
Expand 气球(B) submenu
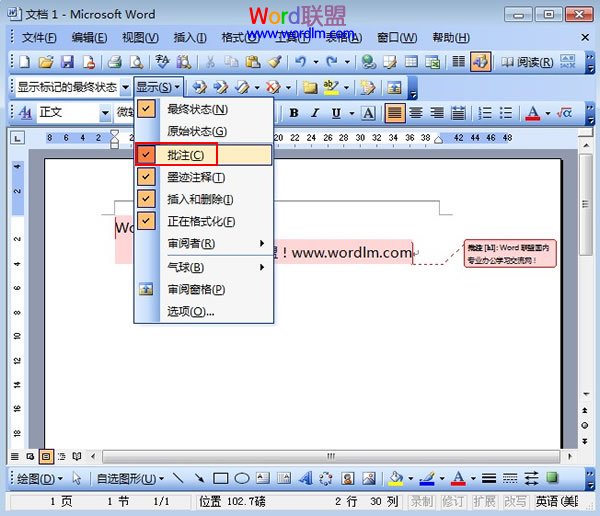tap(204, 267)
